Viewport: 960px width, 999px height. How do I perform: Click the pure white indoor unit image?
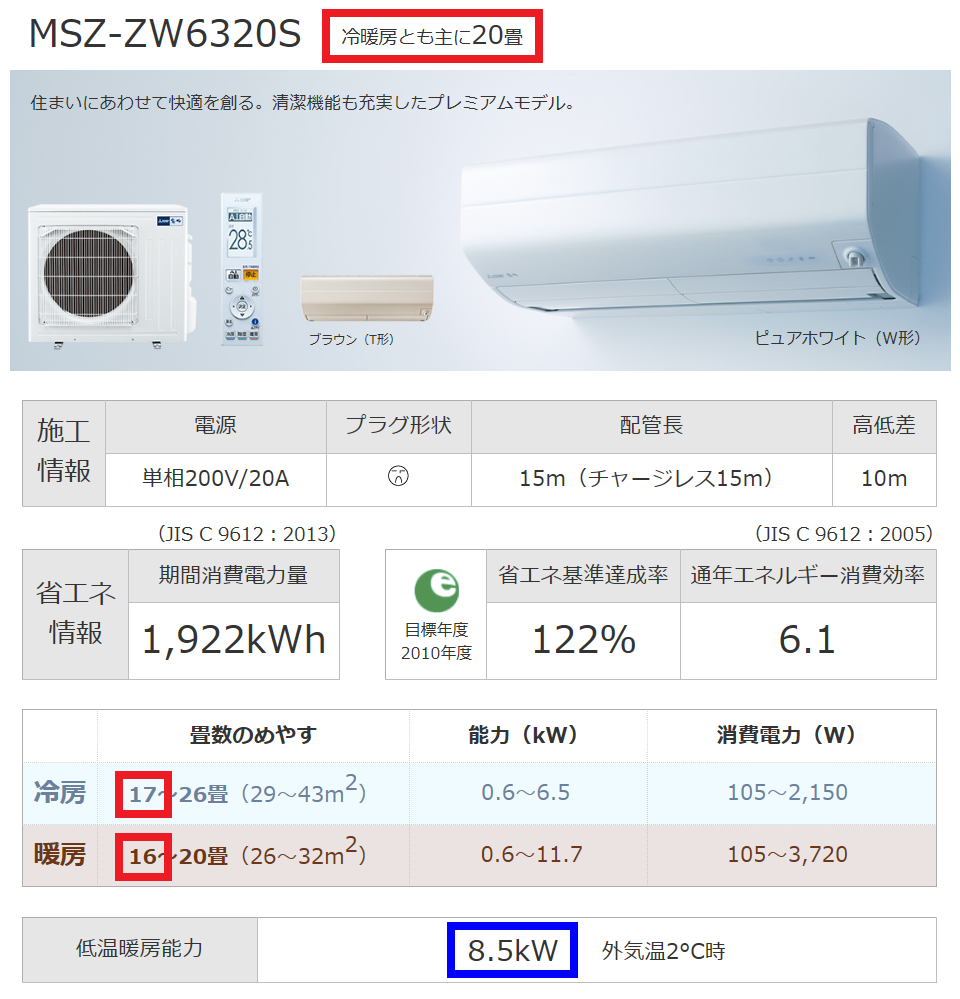coord(690,215)
